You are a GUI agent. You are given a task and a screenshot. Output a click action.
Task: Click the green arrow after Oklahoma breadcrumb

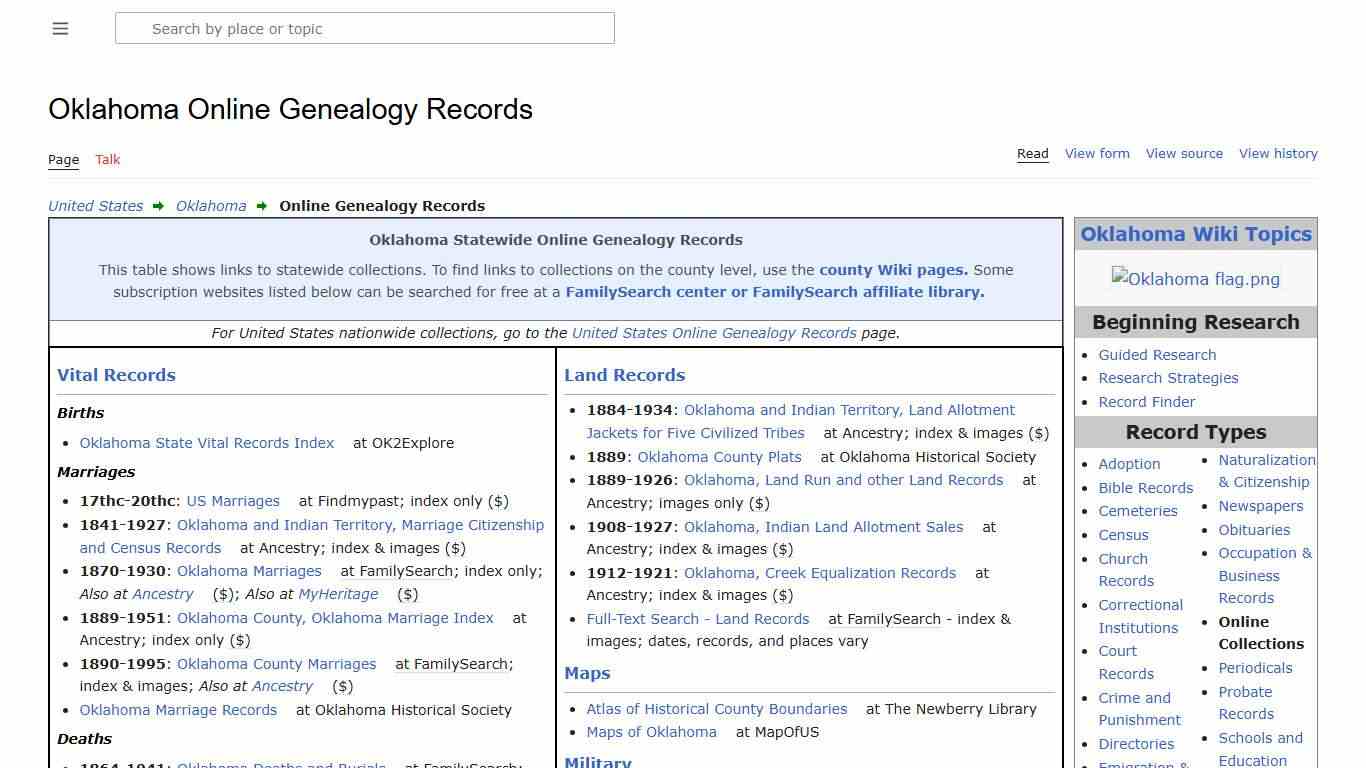[260, 206]
